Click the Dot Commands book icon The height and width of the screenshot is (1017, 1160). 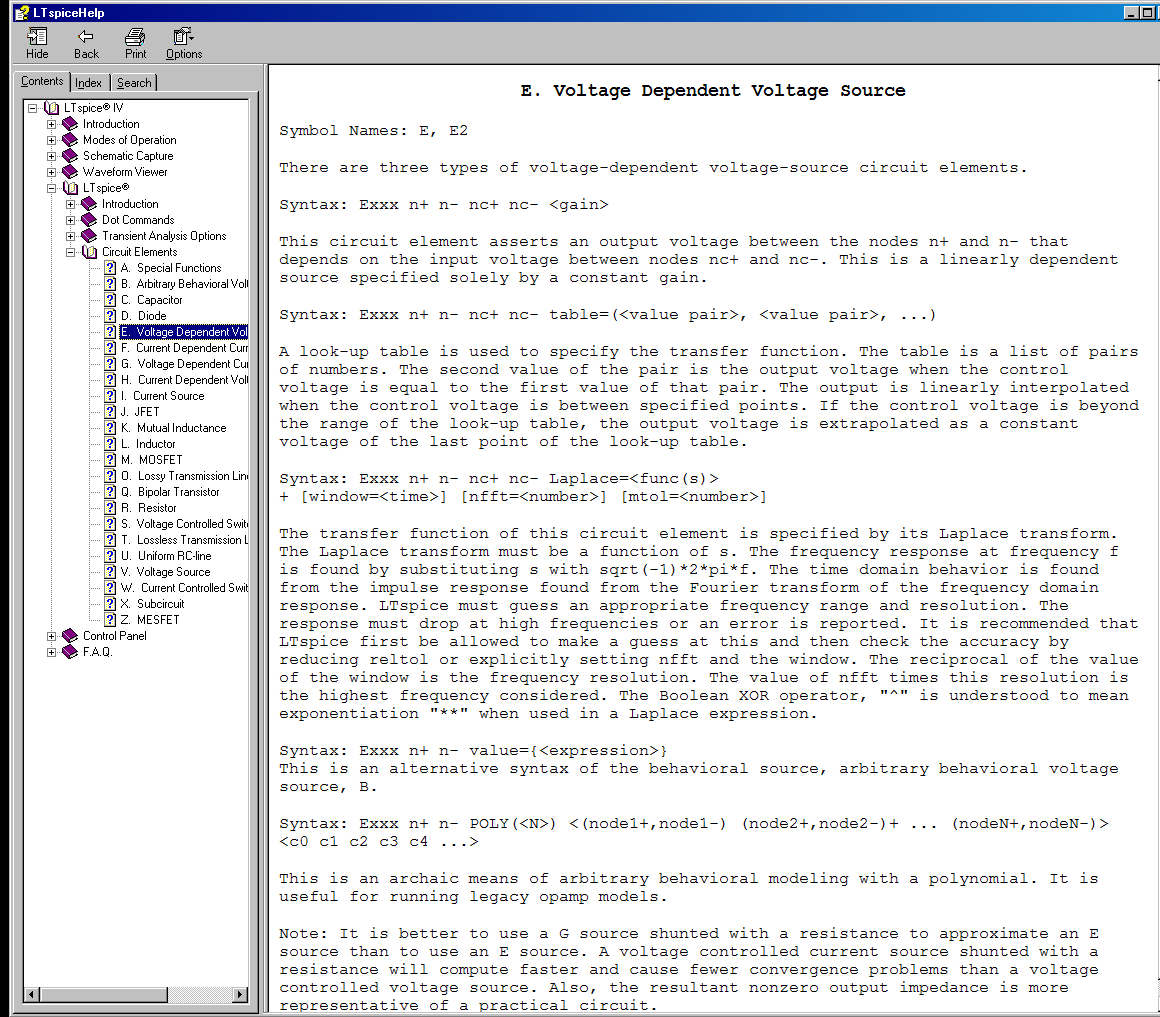(x=90, y=220)
